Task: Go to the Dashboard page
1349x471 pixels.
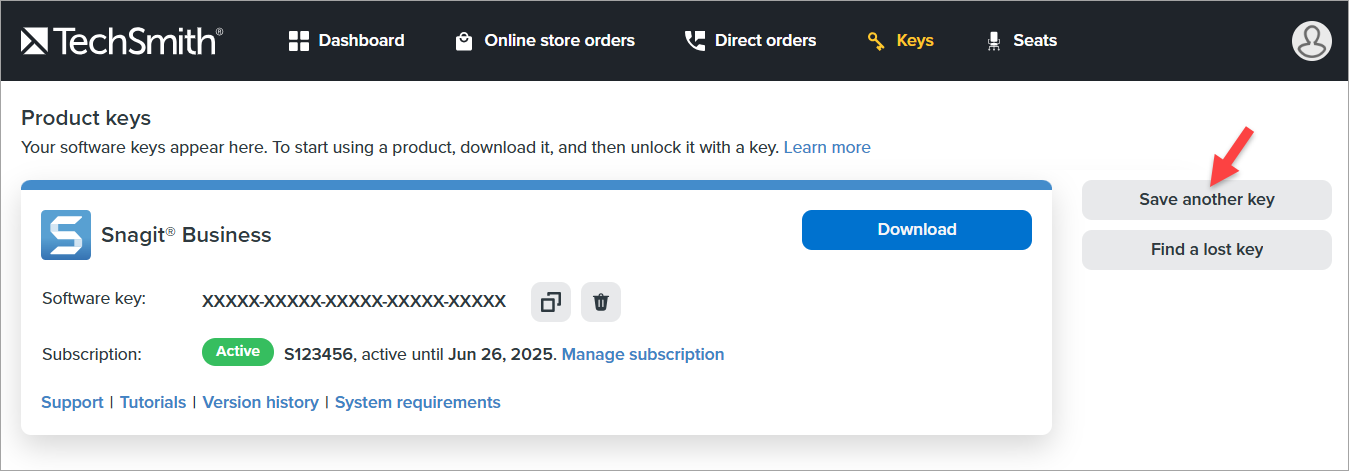Action: click(346, 41)
